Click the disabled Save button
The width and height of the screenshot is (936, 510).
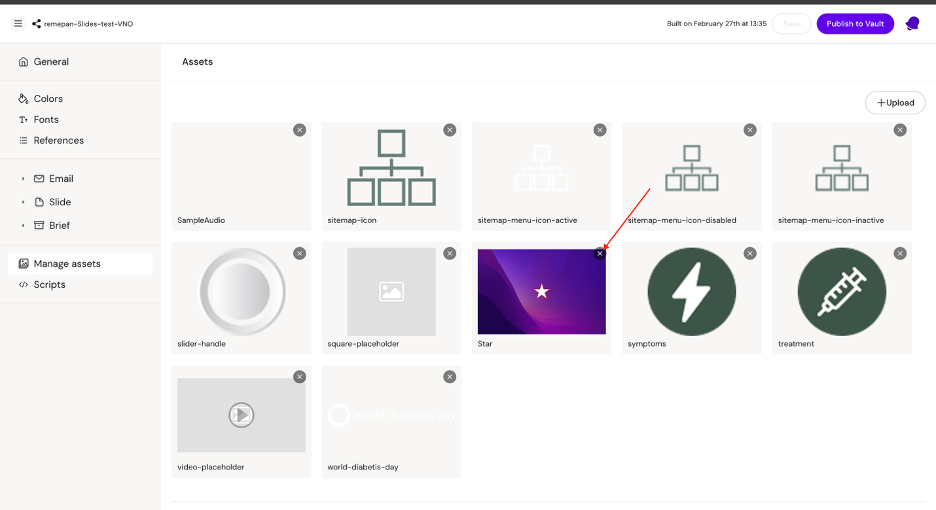pyautogui.click(x=791, y=24)
